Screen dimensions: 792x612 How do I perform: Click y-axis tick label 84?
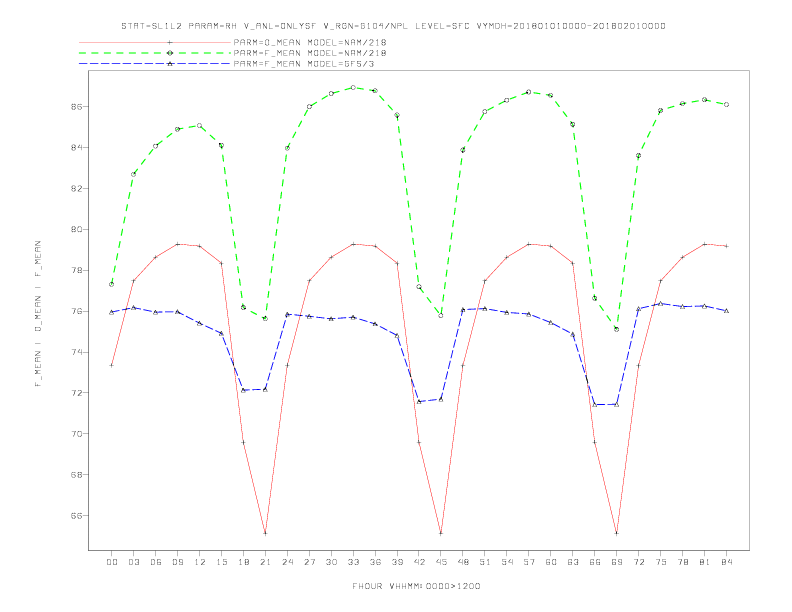click(x=76, y=148)
